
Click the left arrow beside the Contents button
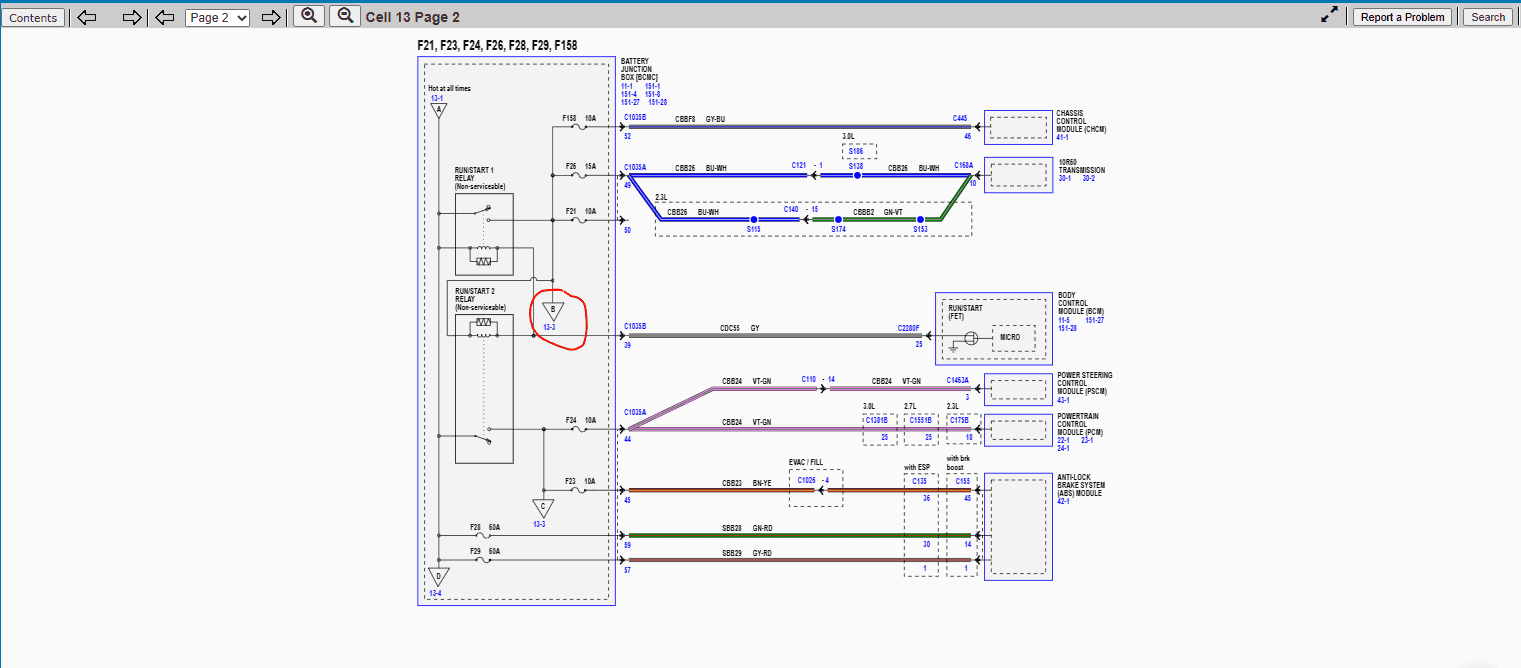(87, 17)
